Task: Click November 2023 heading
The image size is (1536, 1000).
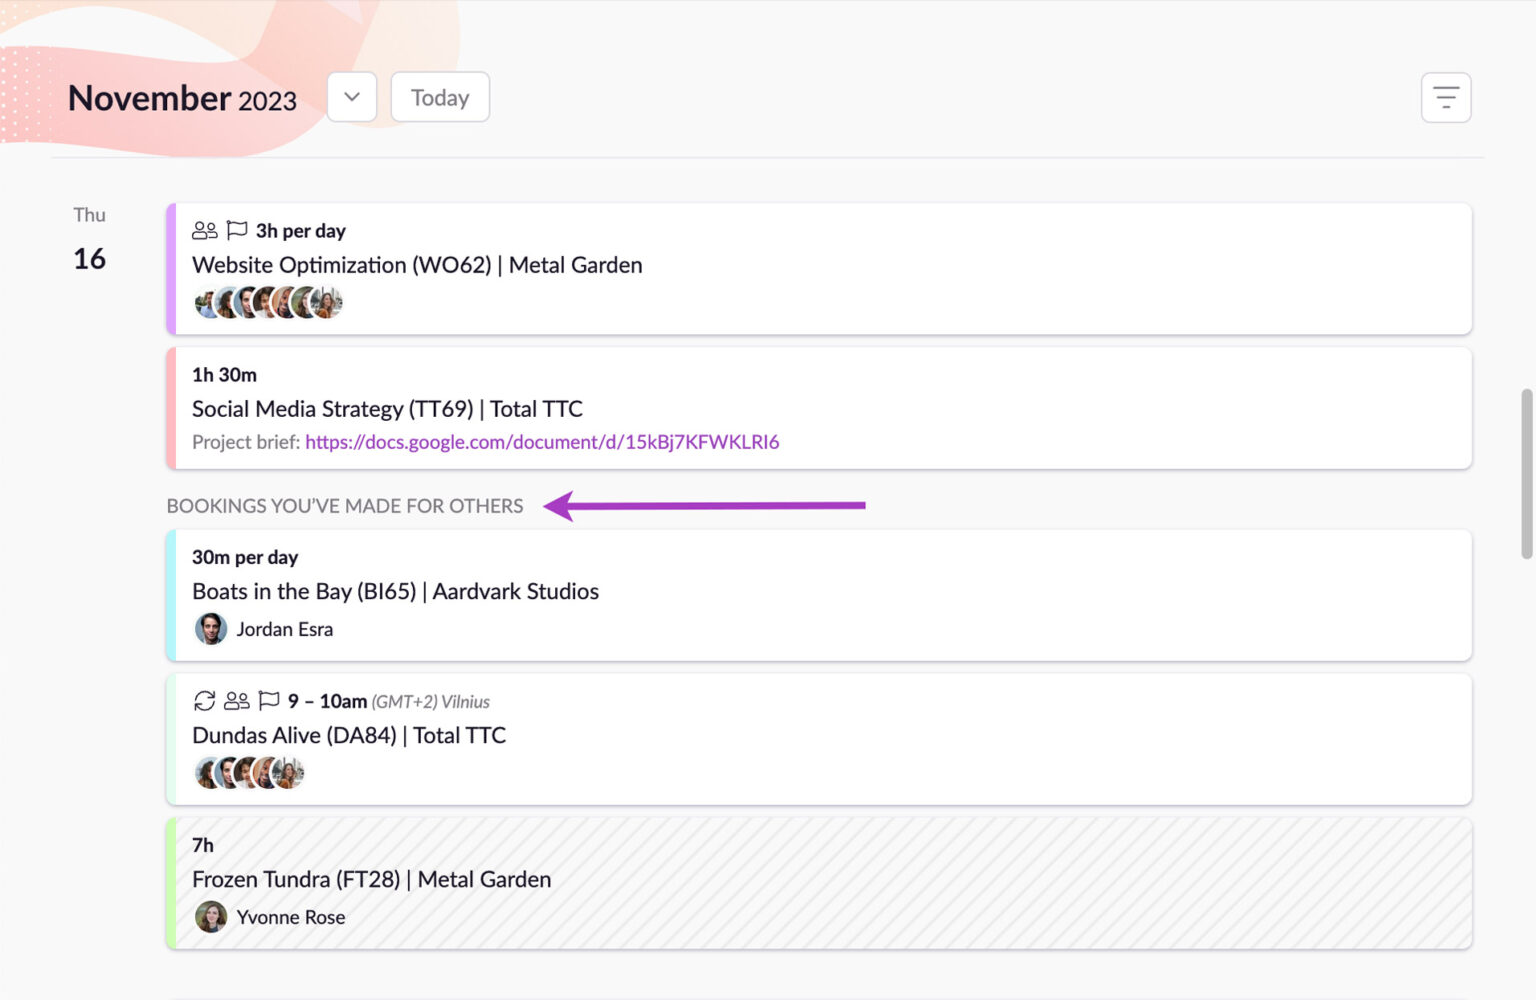Action: pos(182,97)
